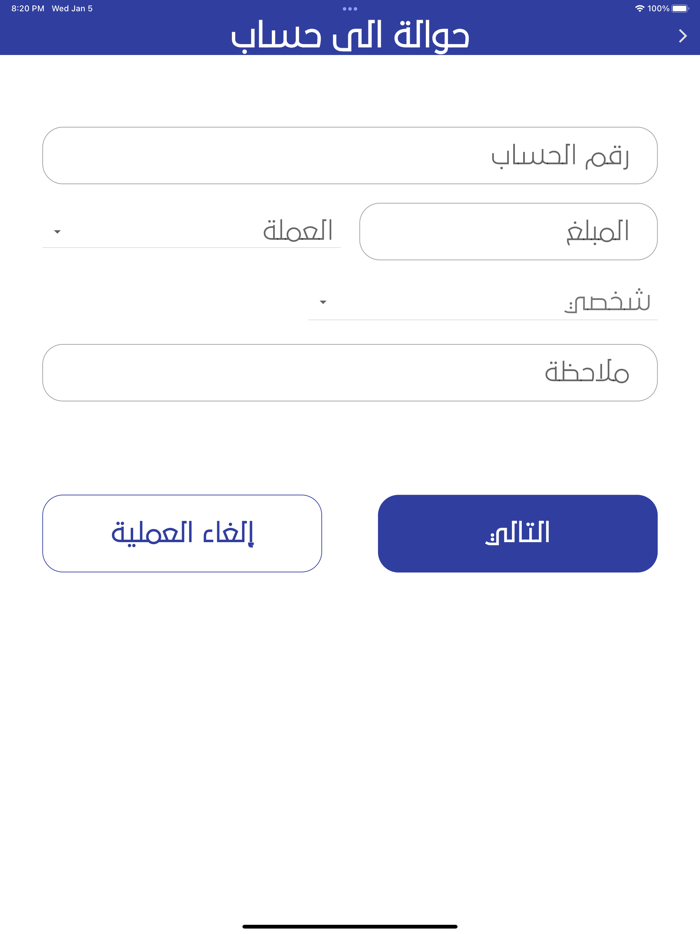Viewport: 700px width, 934px height.
Task: Click inside the رقم الحساب account field
Action: [350, 155]
